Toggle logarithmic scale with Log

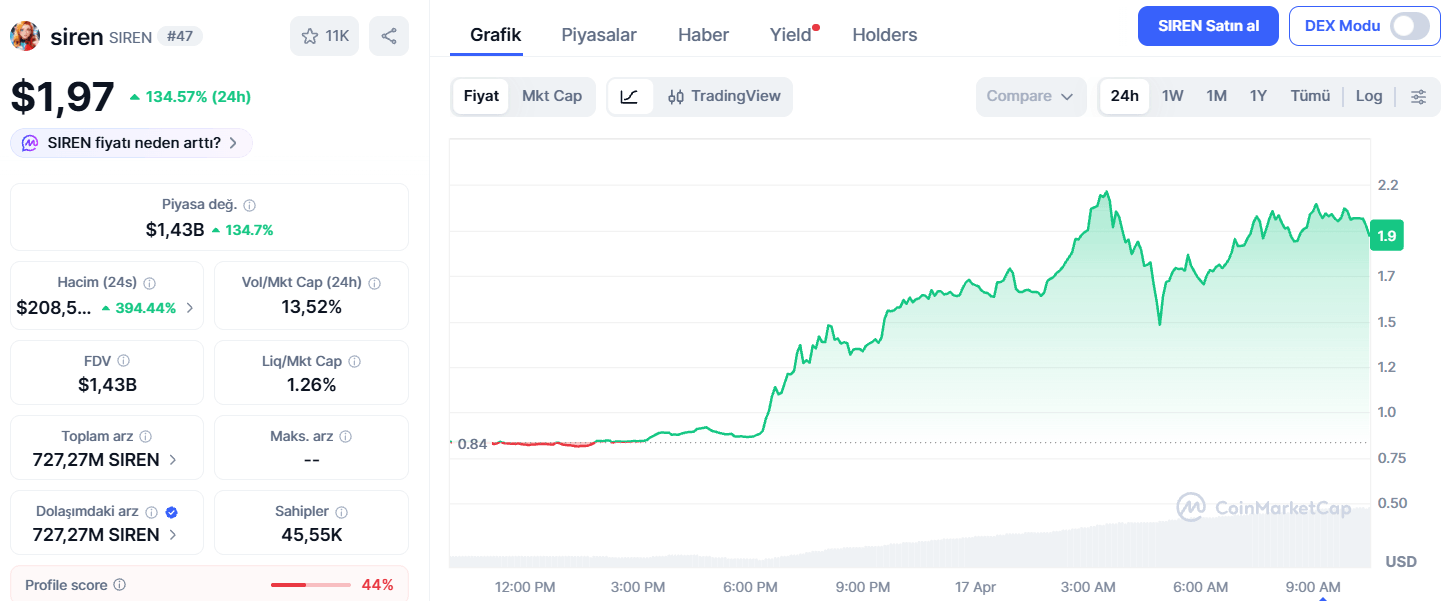pyautogui.click(x=1368, y=96)
